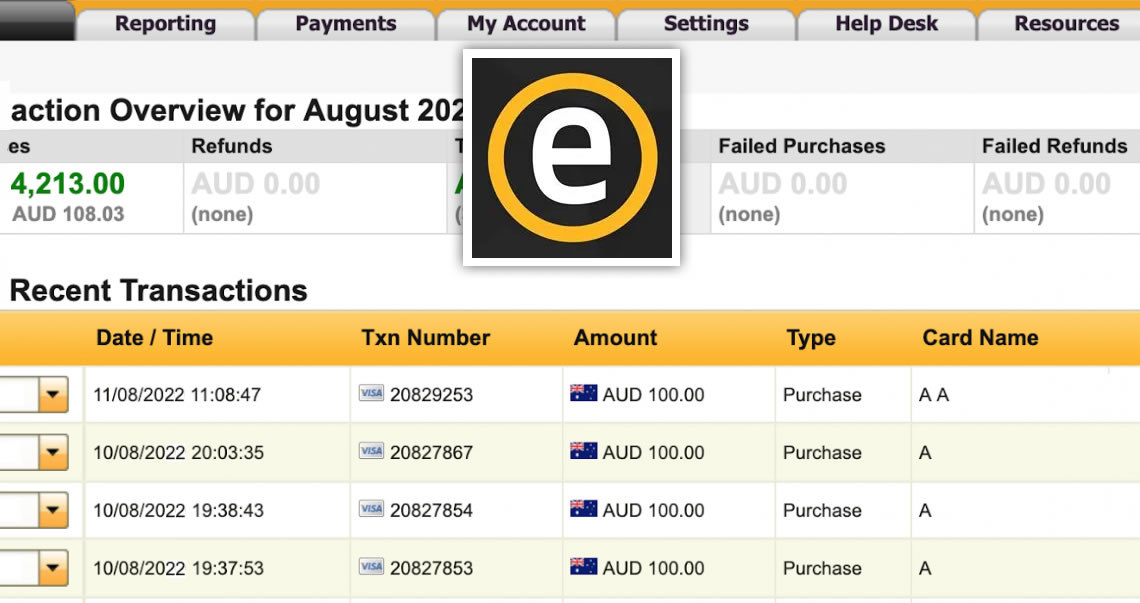Click transaction number 20827853
Viewport: 1140px width, 603px height.
pos(431,568)
